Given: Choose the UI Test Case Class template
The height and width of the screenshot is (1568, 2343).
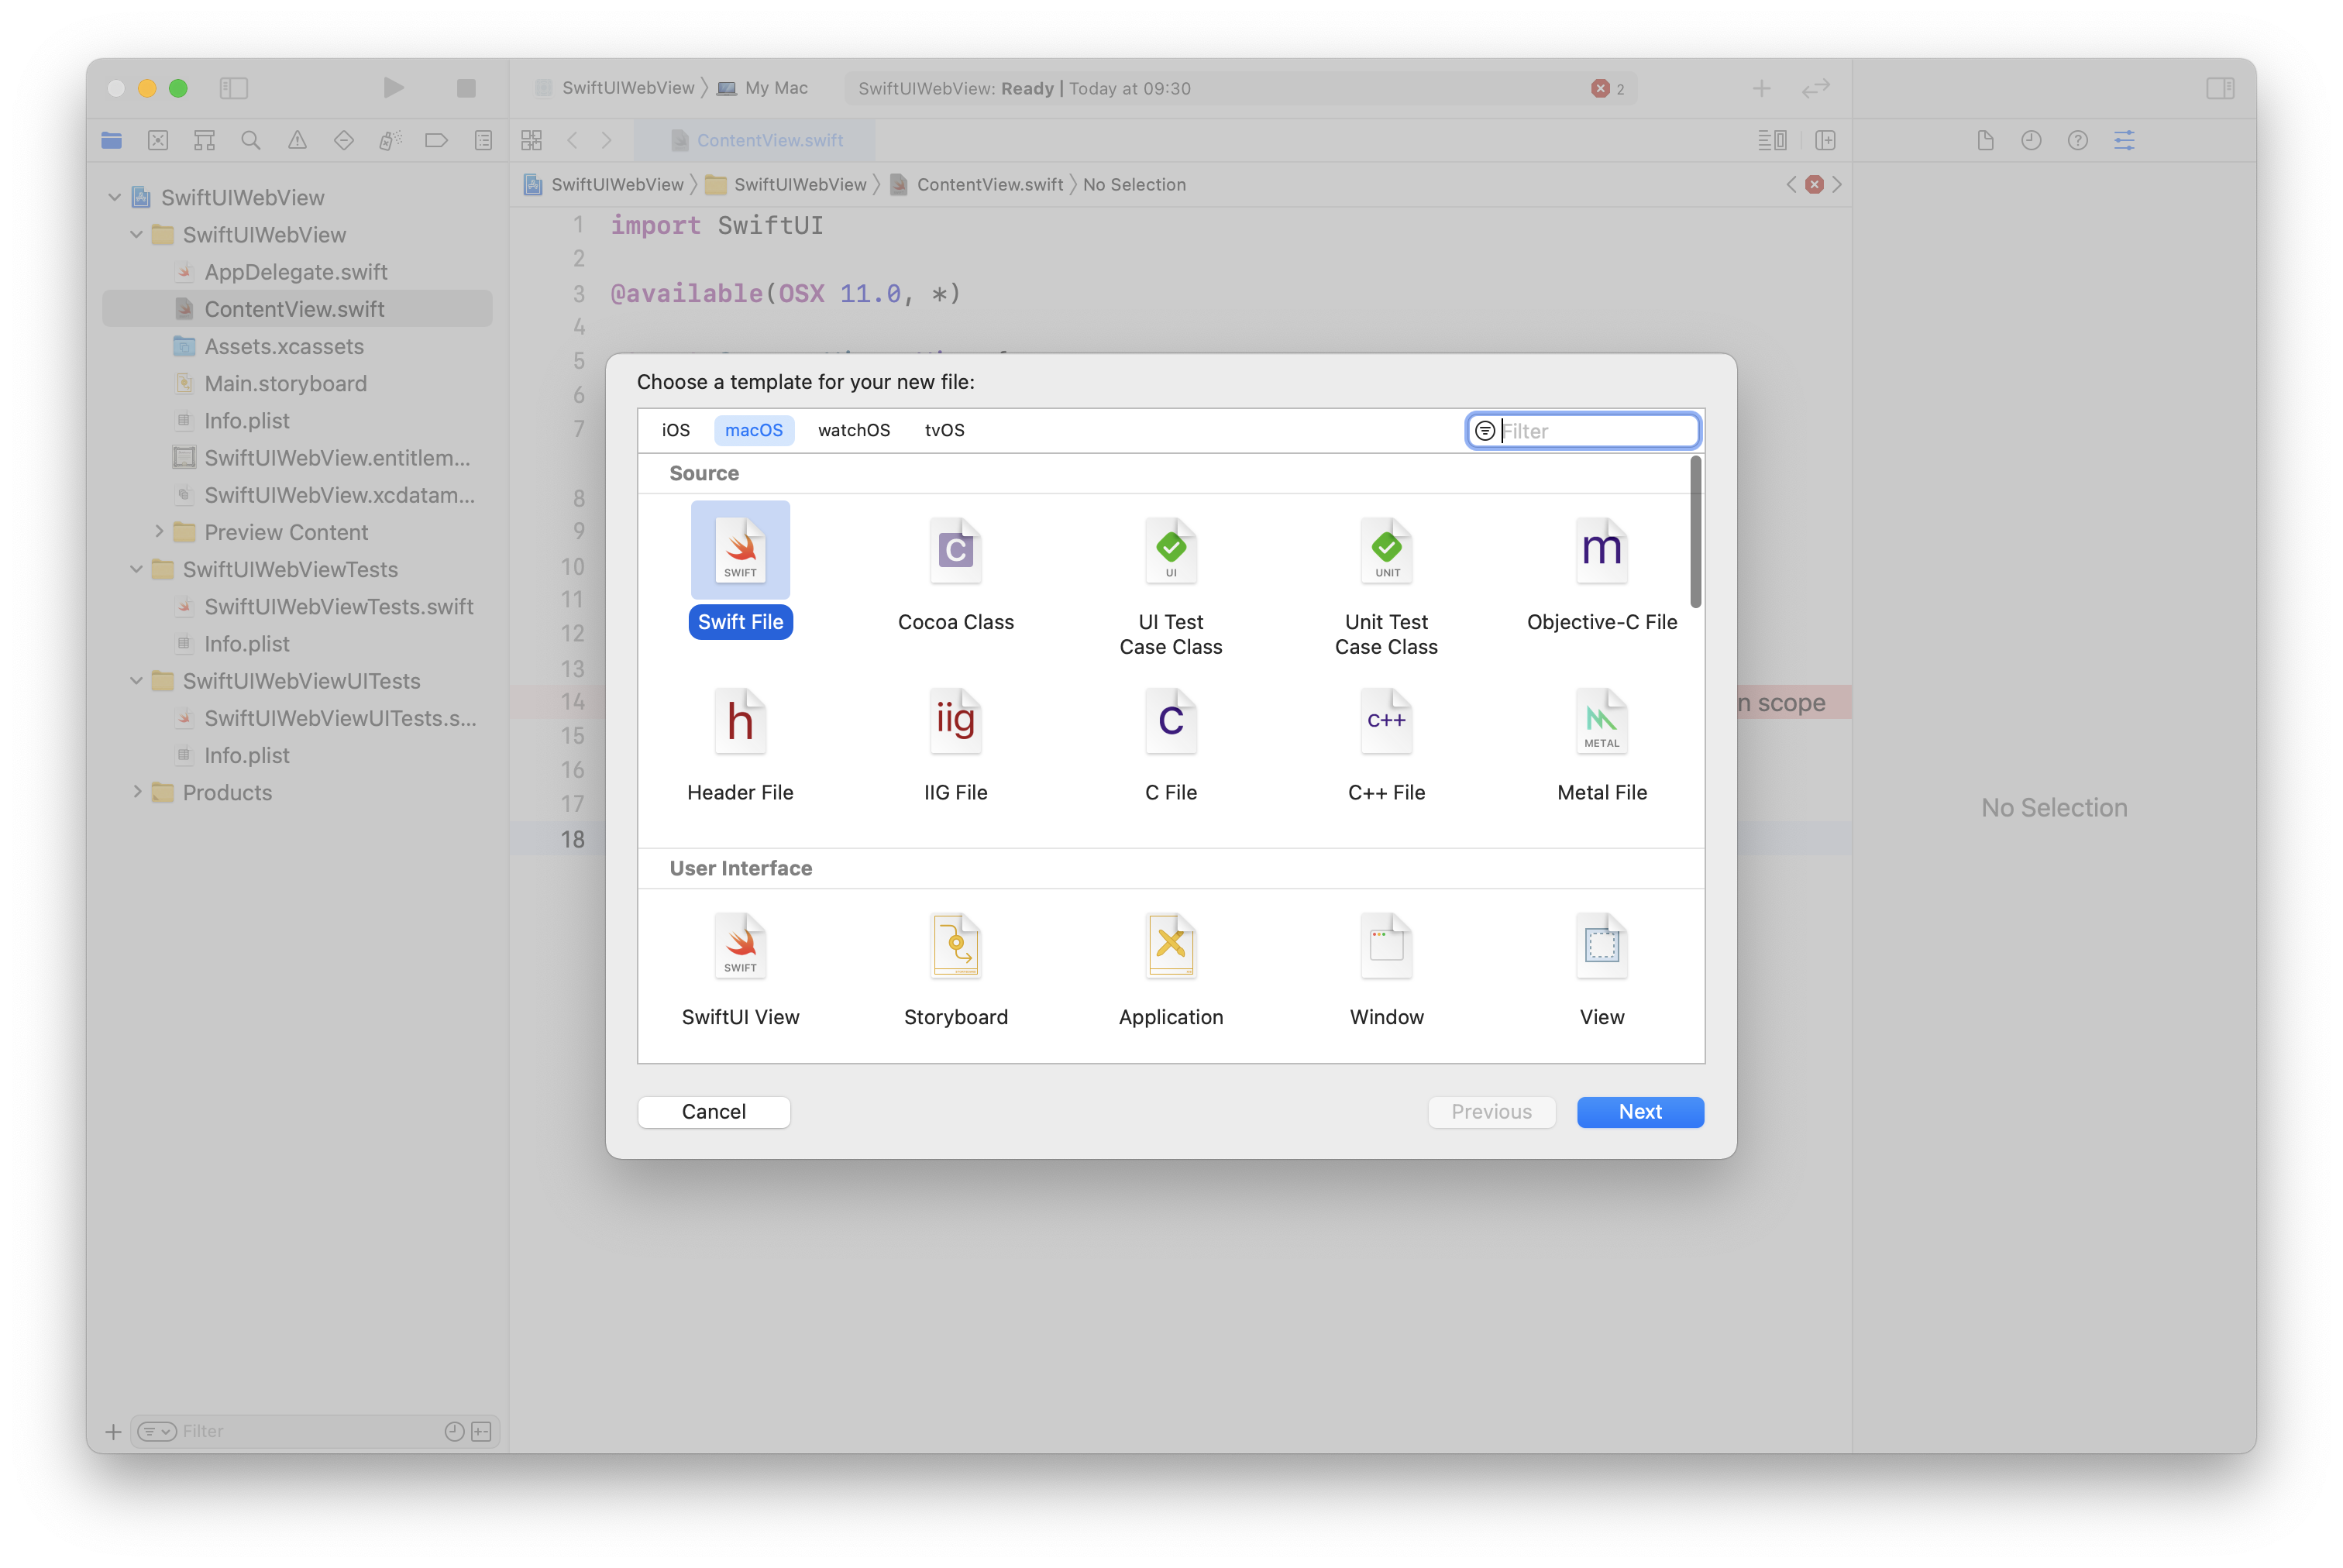Looking at the screenshot, I should click(1171, 588).
